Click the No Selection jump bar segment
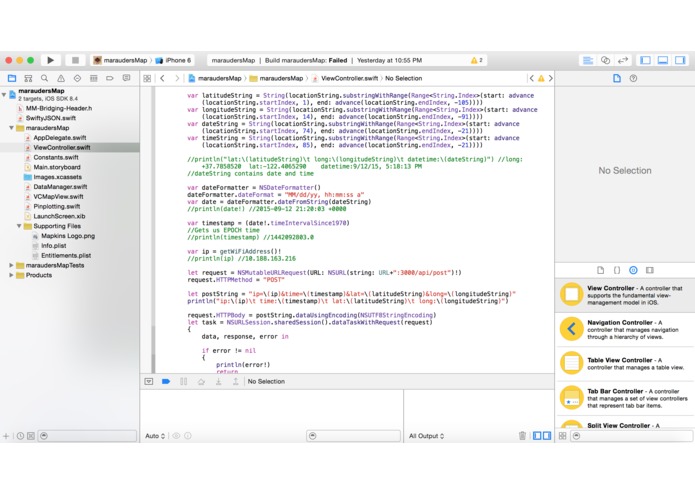Viewport: 695px width, 494px height. pos(403,78)
